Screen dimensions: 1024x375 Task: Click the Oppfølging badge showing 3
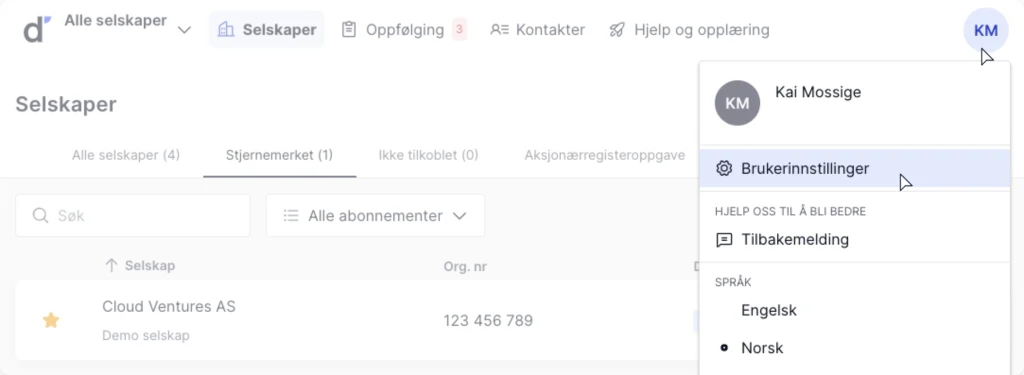point(459,29)
